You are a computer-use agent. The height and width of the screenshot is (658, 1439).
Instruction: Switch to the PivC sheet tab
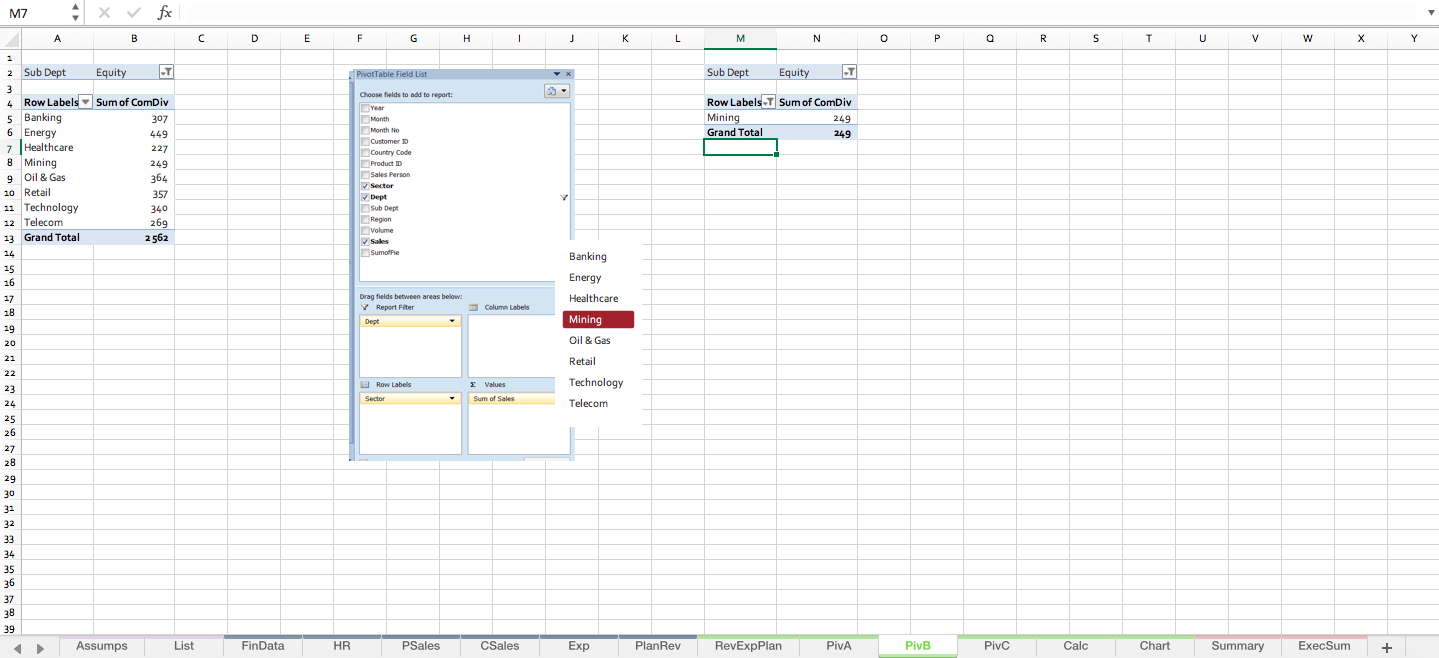(x=996, y=646)
